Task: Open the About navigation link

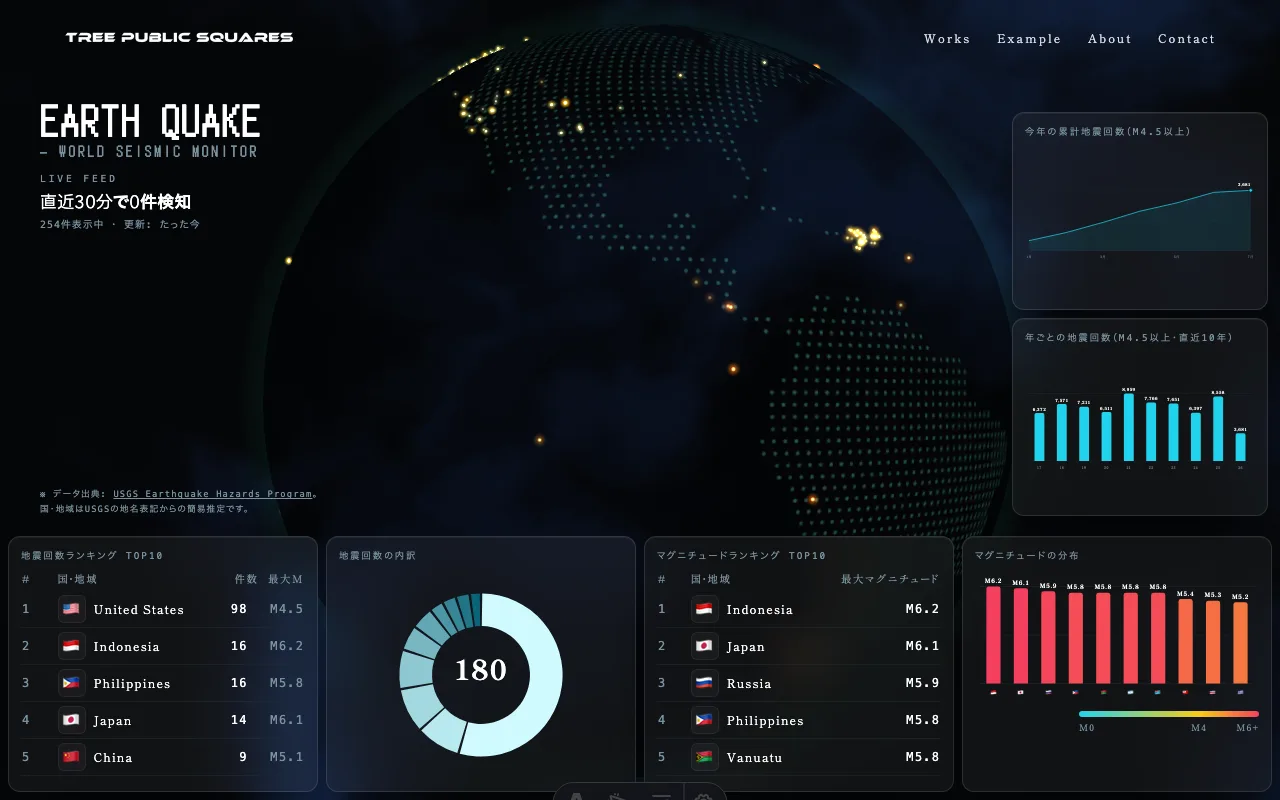Action: [1110, 39]
